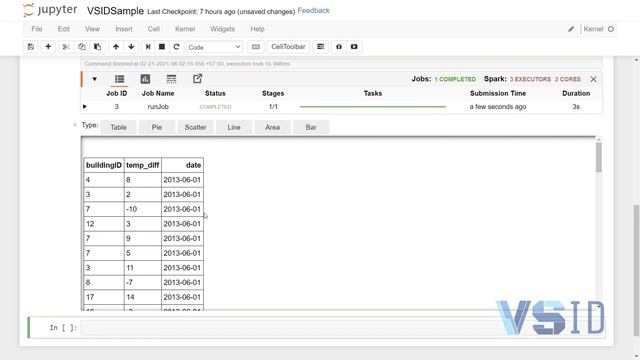The height and width of the screenshot is (360, 640).
Task: Click the temp_diff cell showing -10
Action: tap(142, 209)
